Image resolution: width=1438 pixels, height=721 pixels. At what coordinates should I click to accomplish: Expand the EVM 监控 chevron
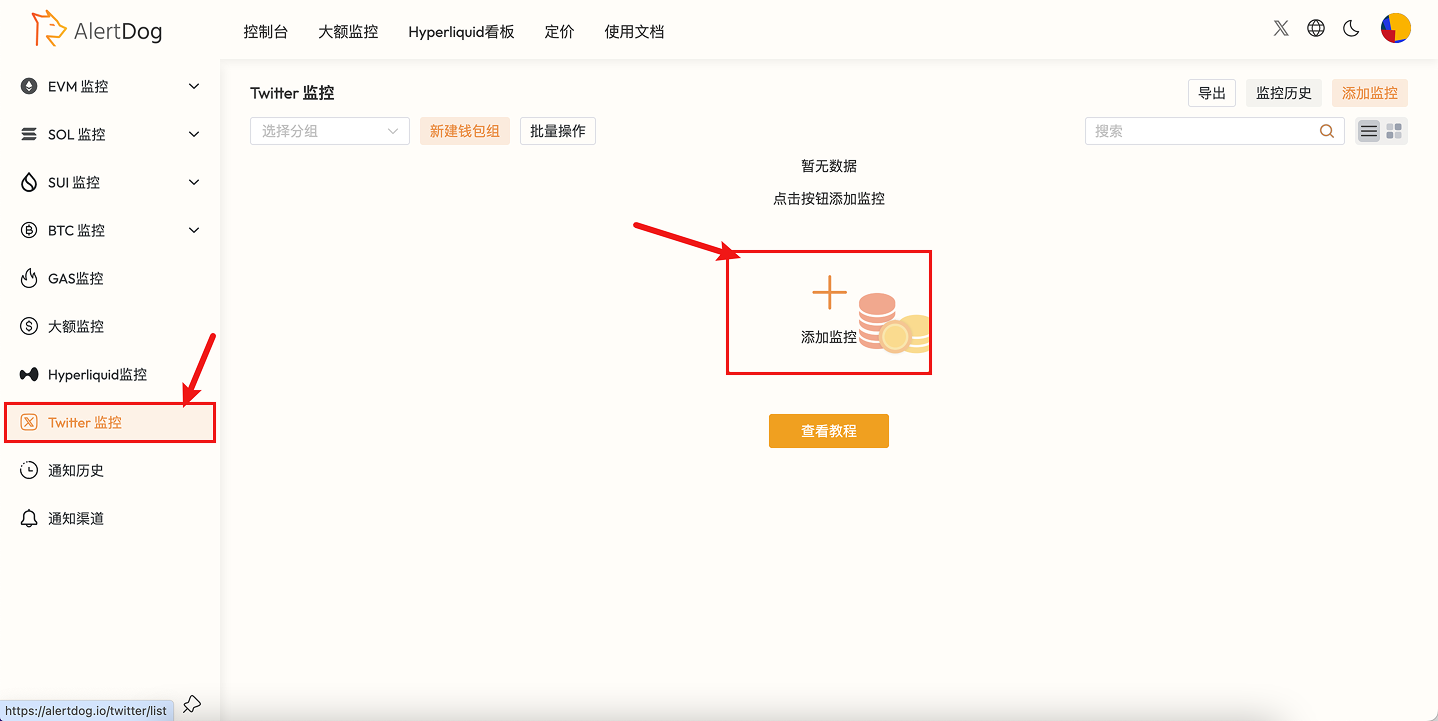(x=194, y=86)
